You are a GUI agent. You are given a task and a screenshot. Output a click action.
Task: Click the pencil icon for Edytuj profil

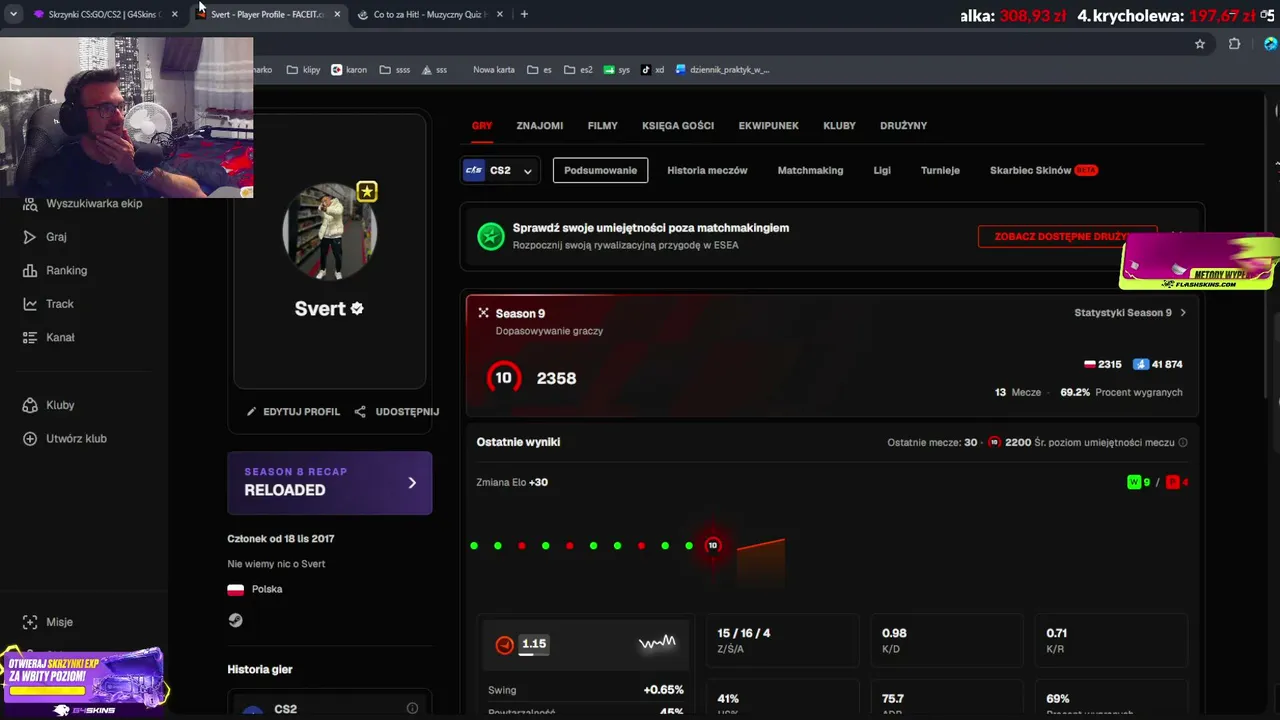[x=252, y=411]
